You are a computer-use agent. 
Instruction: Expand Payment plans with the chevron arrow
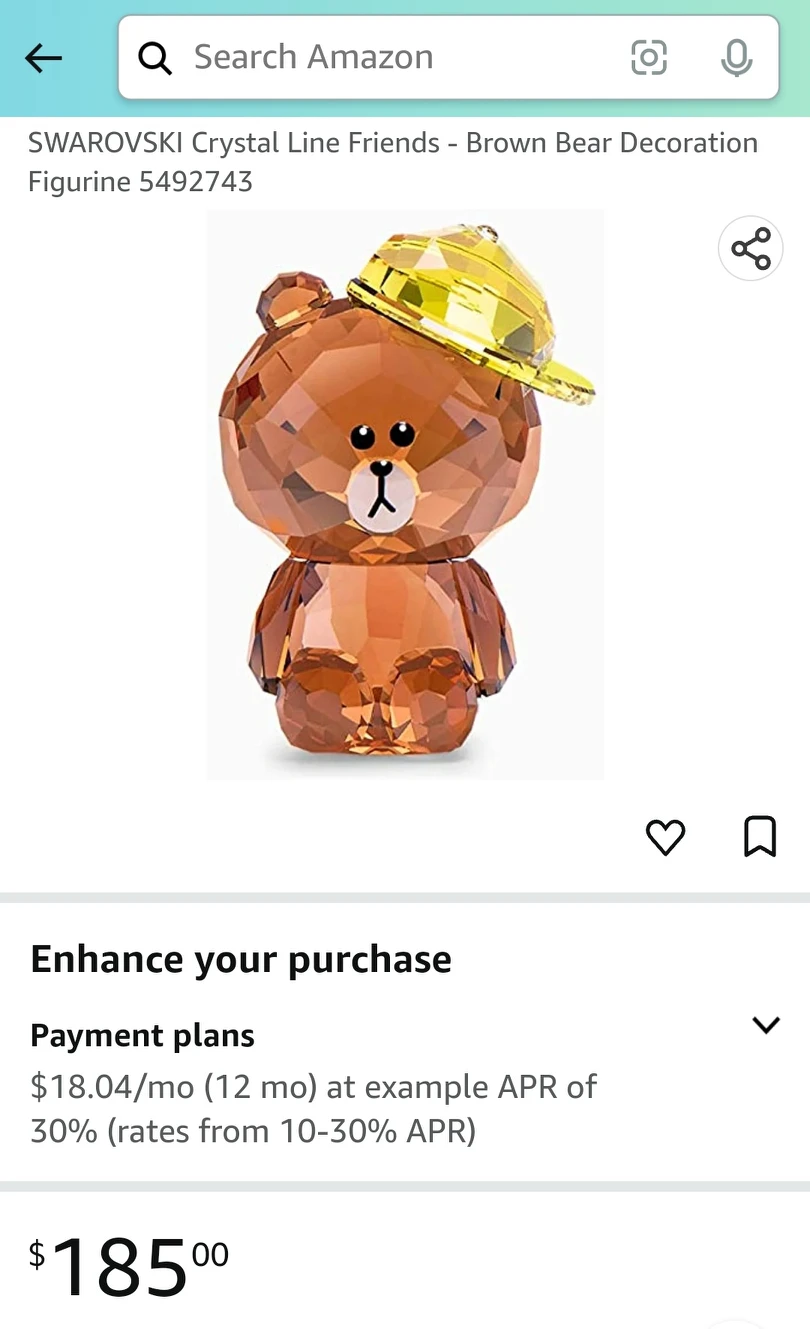click(x=766, y=1025)
